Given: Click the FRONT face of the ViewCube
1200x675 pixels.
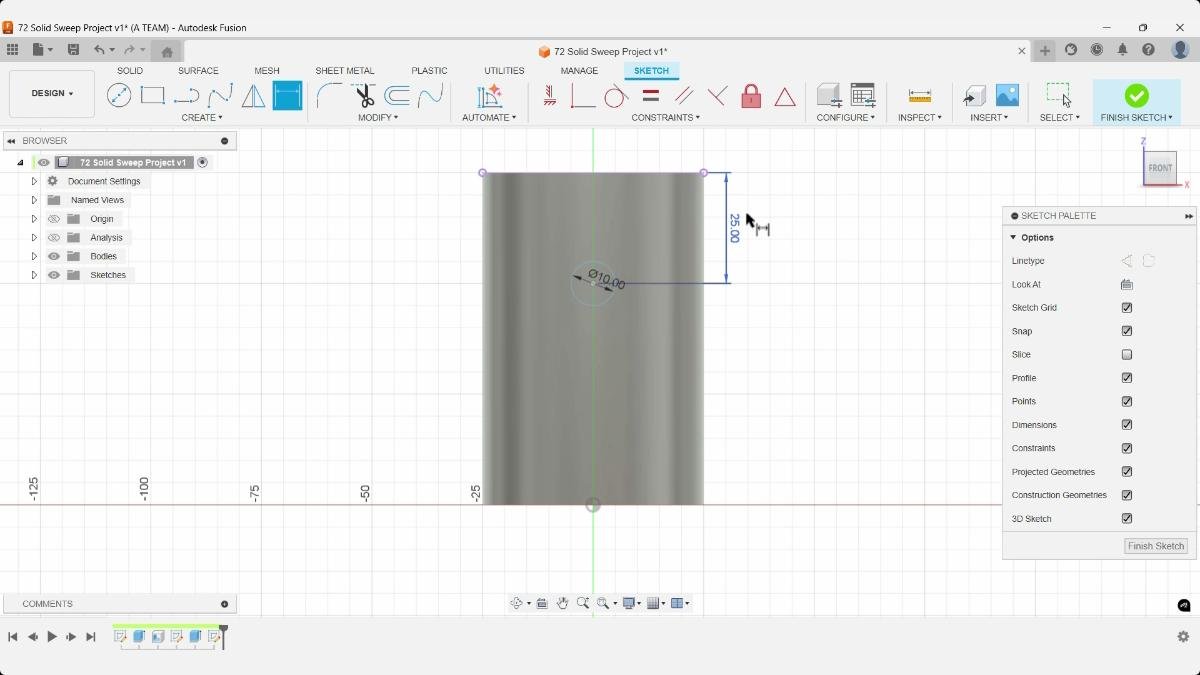Looking at the screenshot, I should click(1160, 168).
